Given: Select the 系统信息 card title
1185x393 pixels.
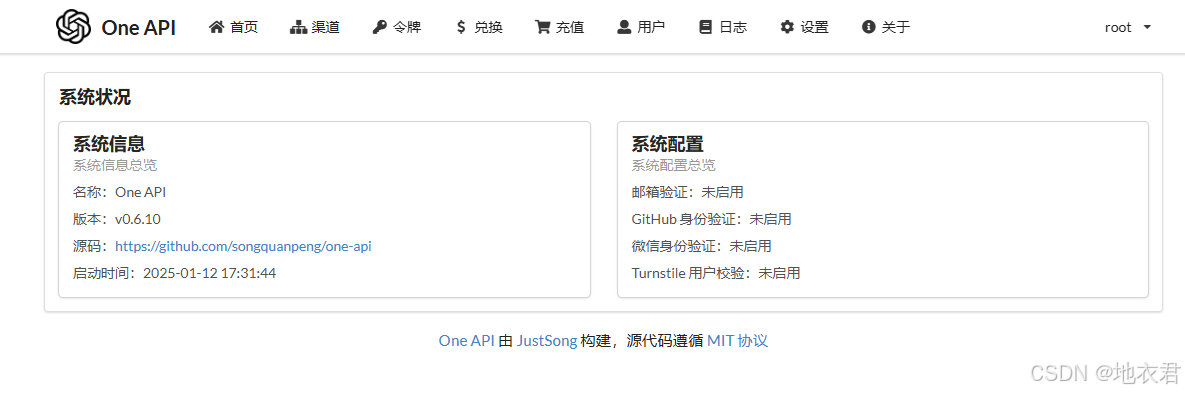Looking at the screenshot, I should (109, 144).
